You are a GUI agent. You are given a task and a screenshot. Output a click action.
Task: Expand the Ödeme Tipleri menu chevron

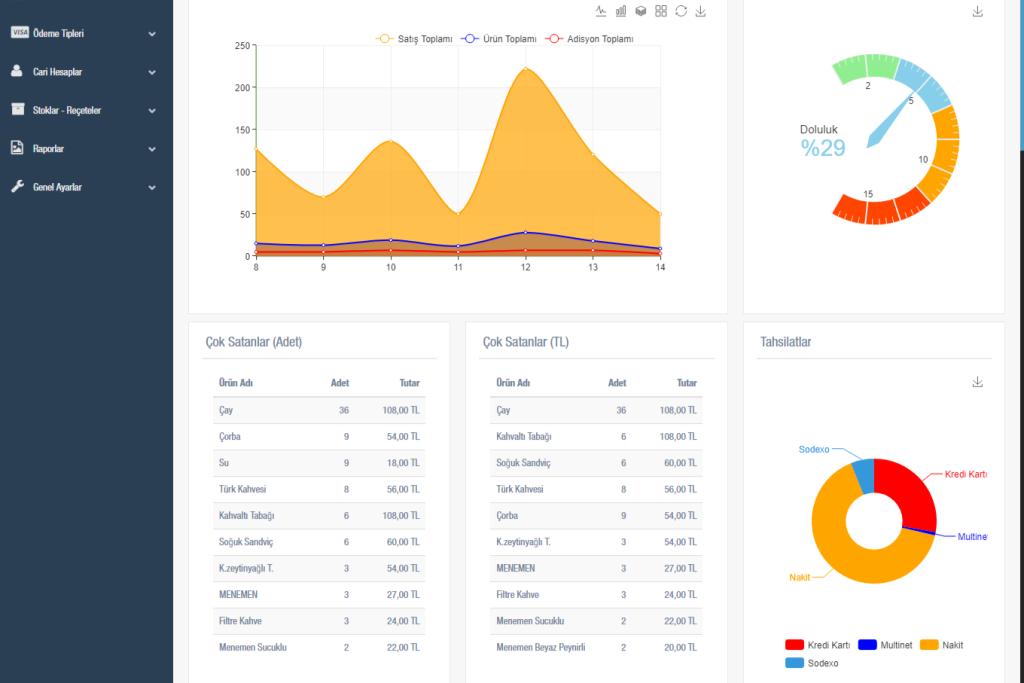pyautogui.click(x=152, y=34)
